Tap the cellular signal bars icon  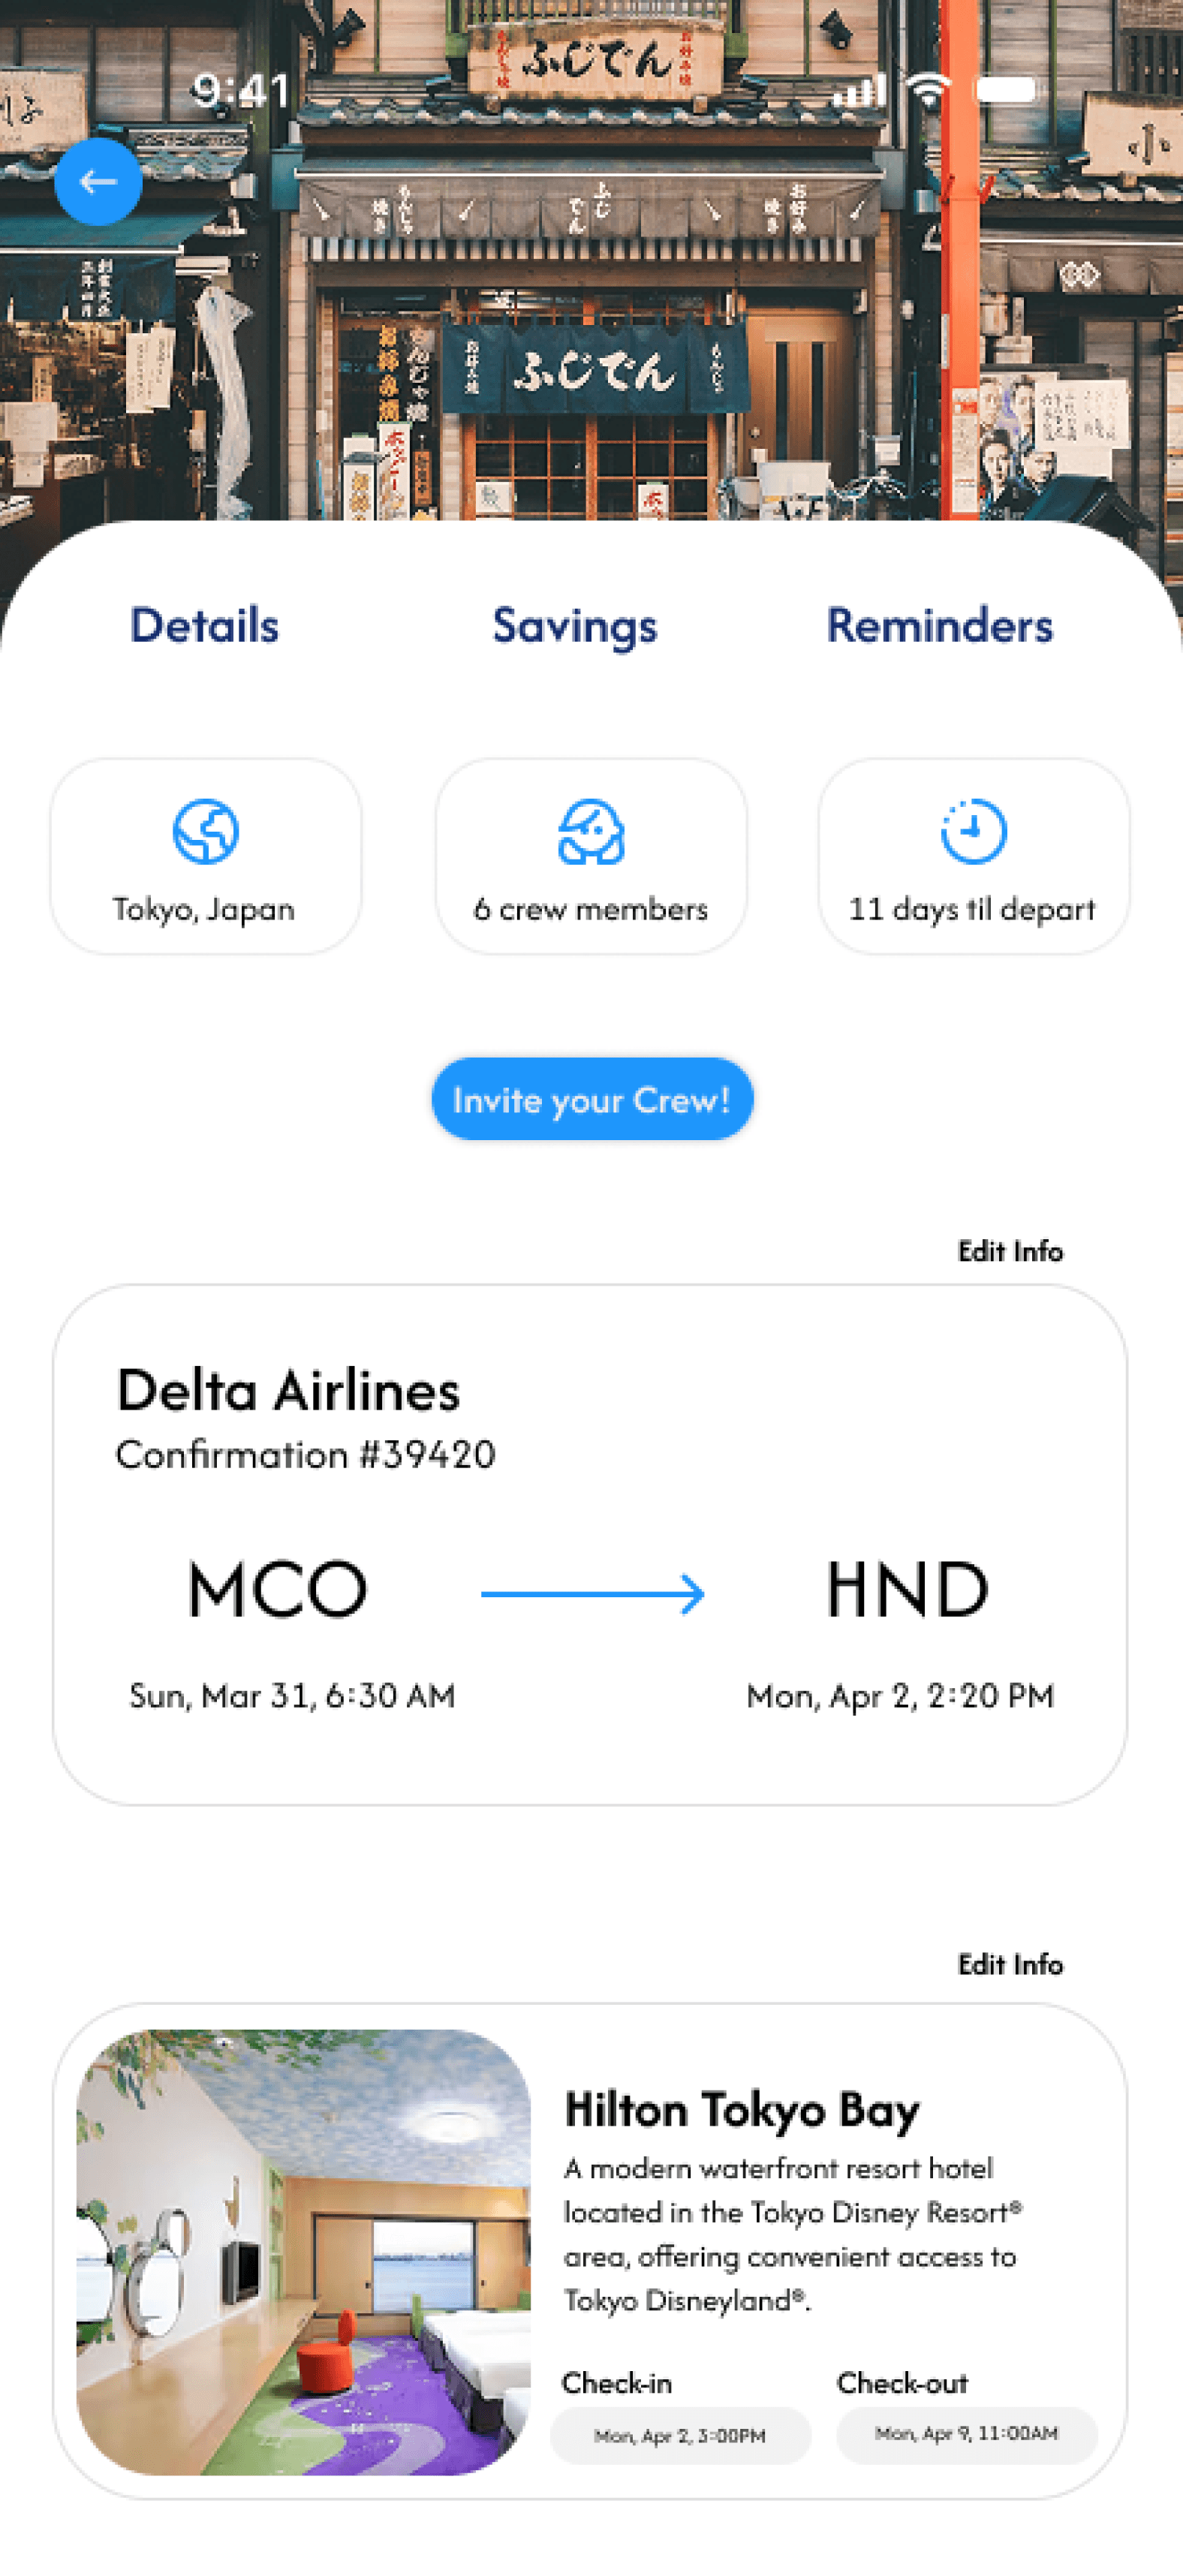(x=860, y=90)
